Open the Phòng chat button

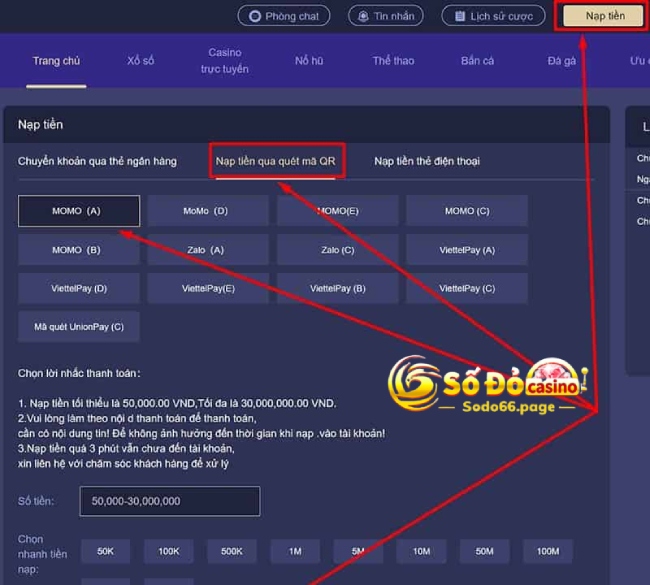(284, 16)
